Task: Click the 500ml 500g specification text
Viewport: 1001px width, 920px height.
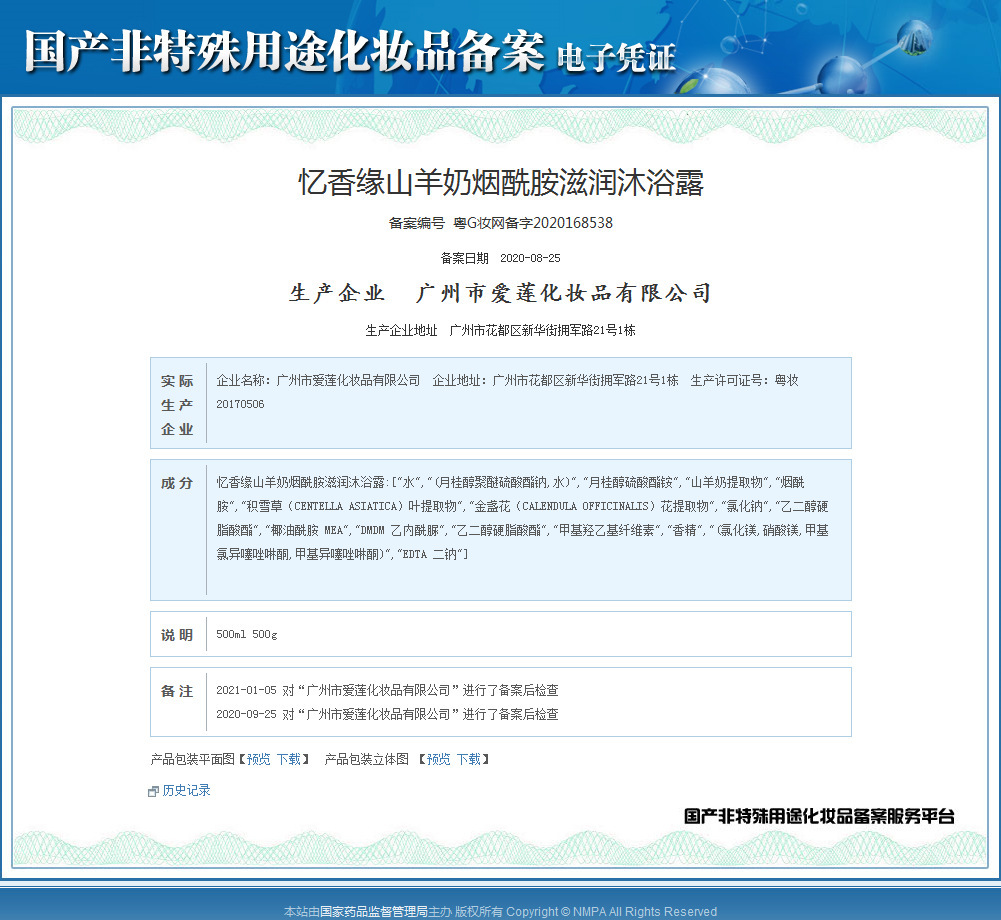Action: 246,634
